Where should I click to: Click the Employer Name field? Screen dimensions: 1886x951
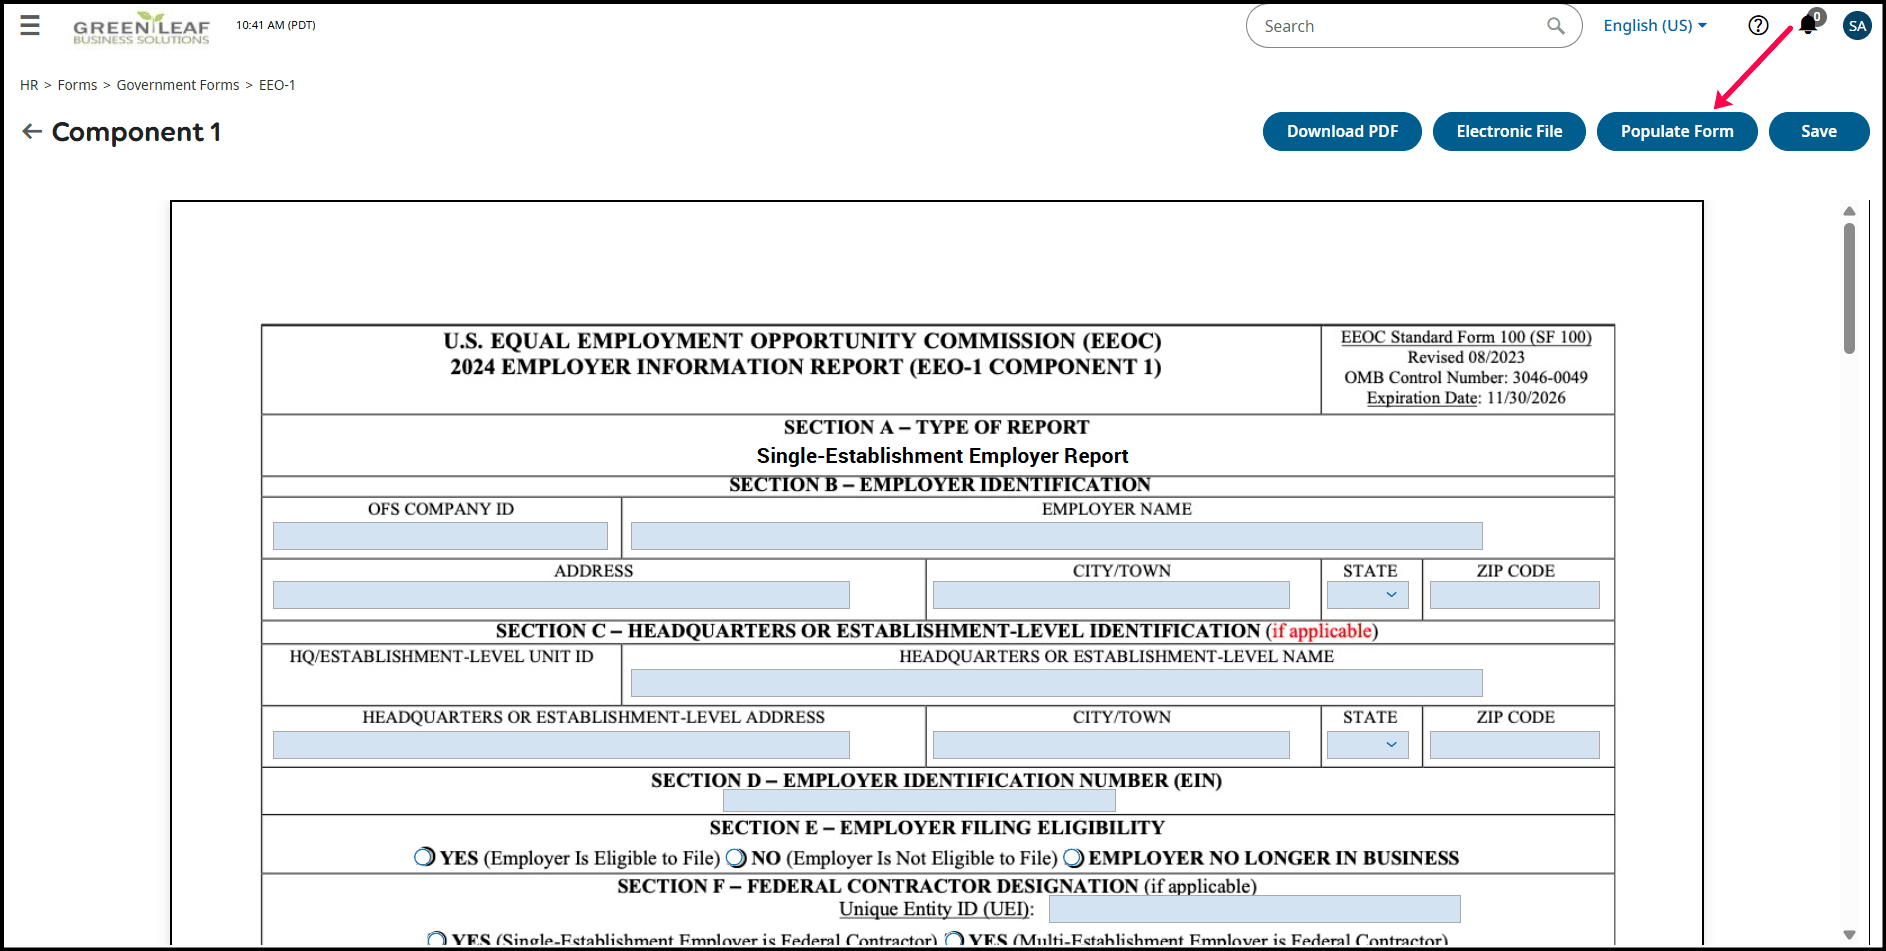tap(1056, 536)
